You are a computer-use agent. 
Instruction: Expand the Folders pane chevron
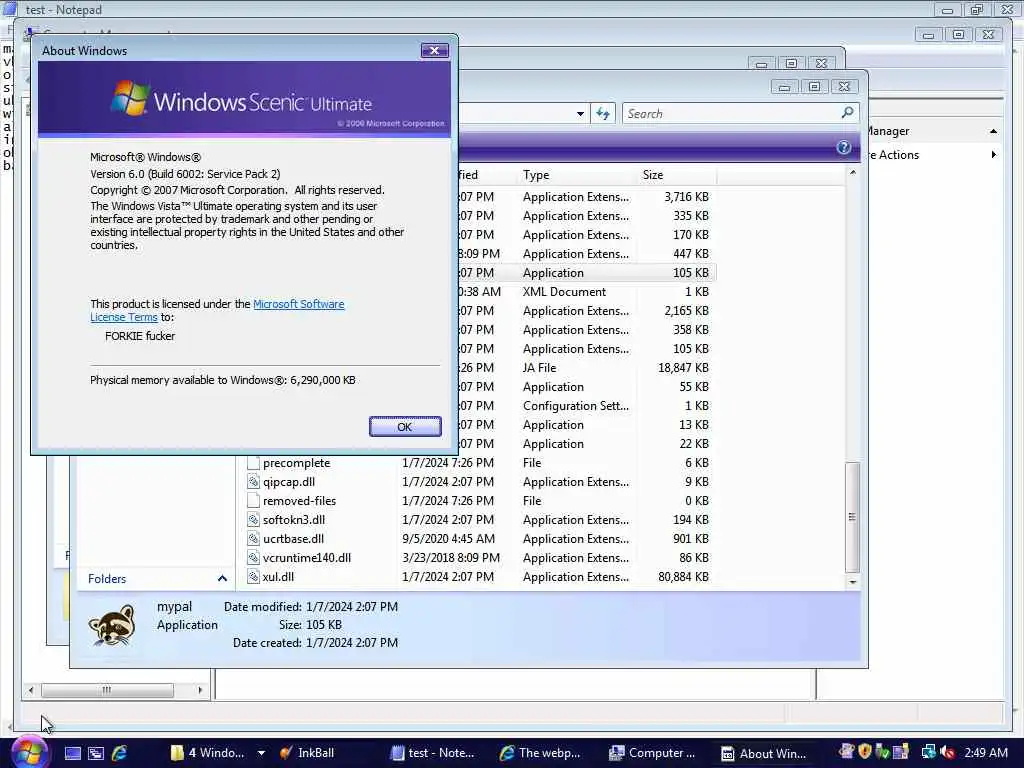(x=222, y=579)
